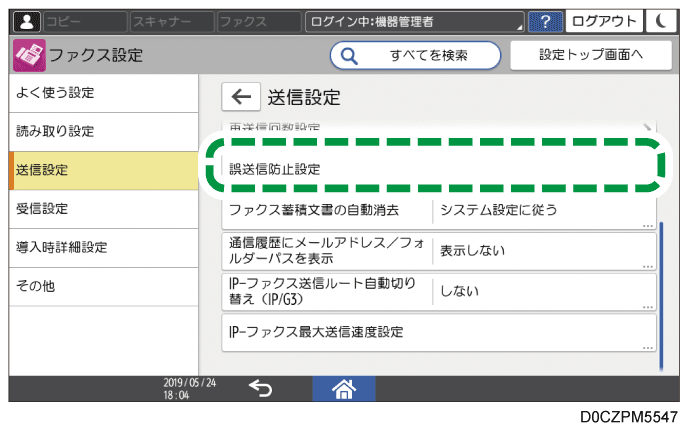Open the ファクス function tab
Image resolution: width=687 pixels, height=427 pixels.
pyautogui.click(x=259, y=21)
